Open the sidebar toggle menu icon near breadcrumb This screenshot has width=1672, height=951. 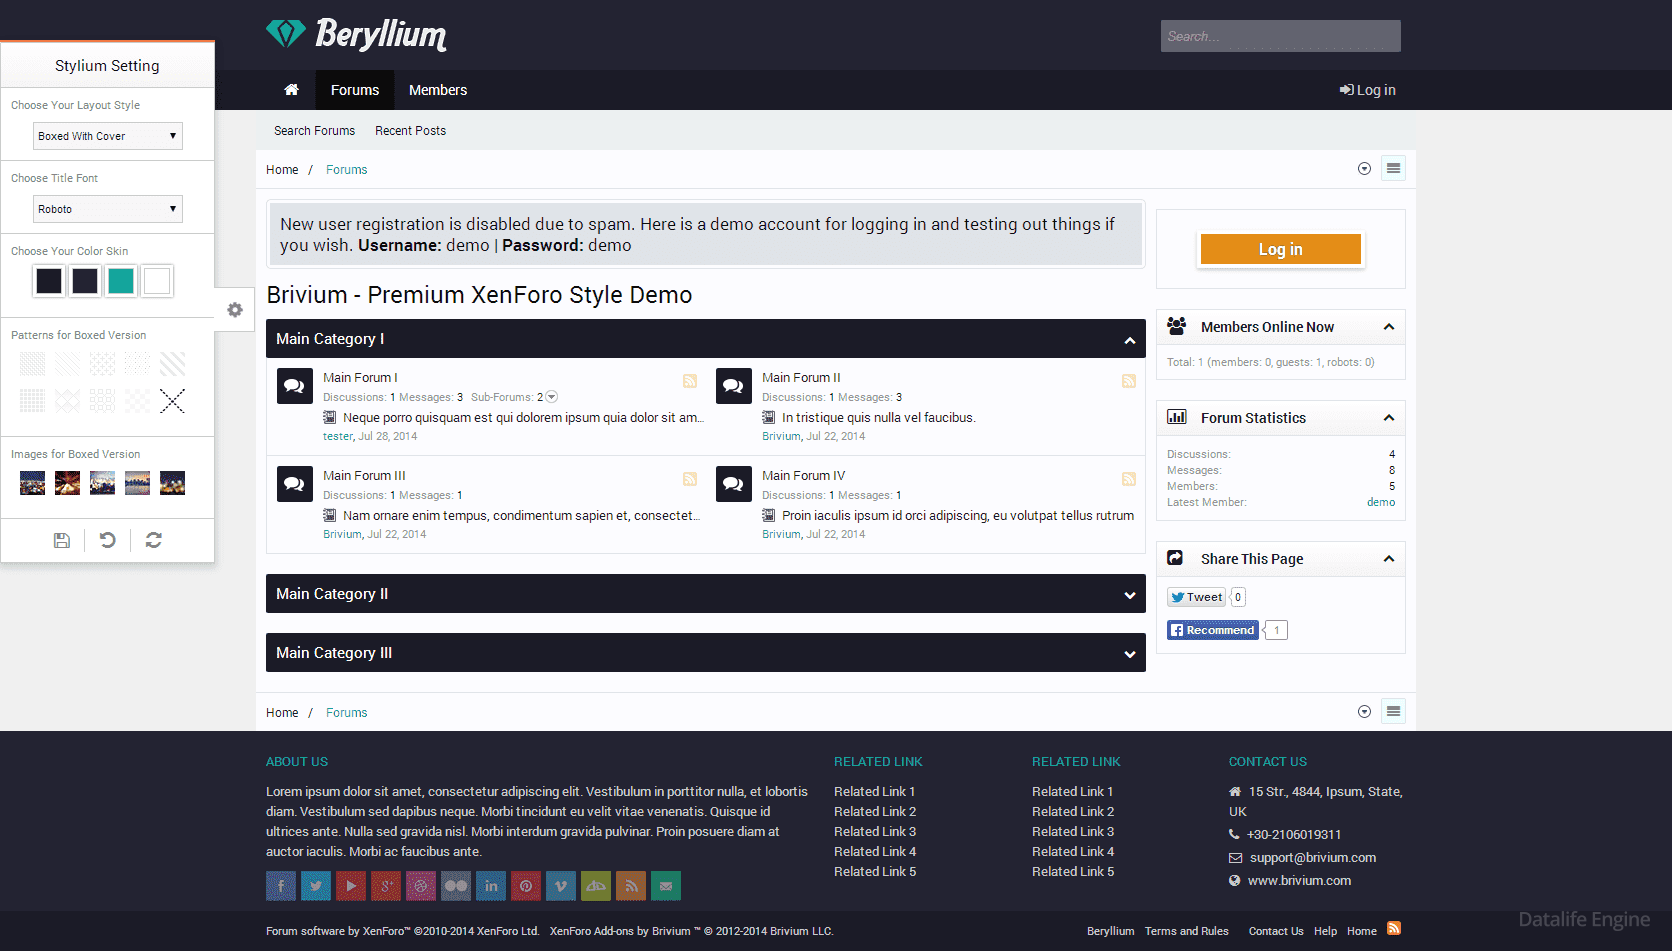(x=1393, y=168)
